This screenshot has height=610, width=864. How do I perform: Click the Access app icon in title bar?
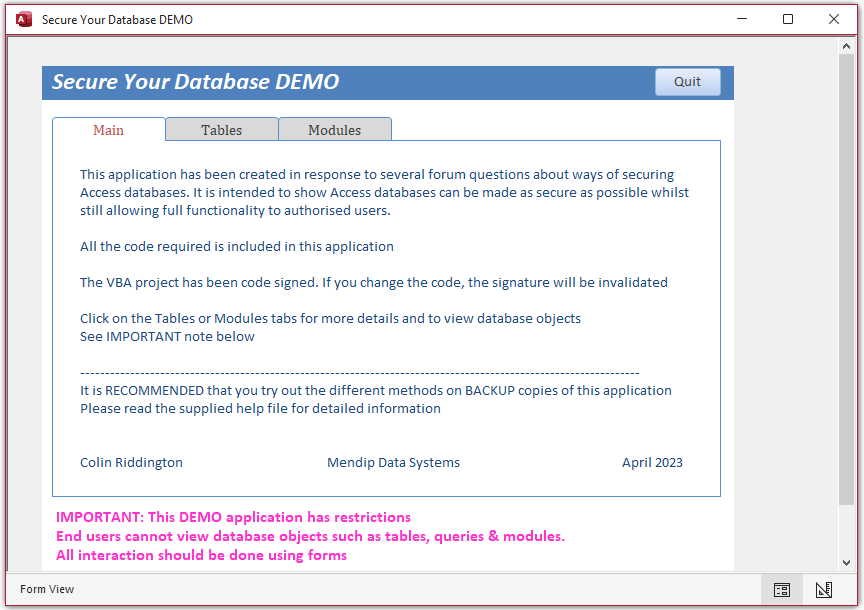point(24,19)
